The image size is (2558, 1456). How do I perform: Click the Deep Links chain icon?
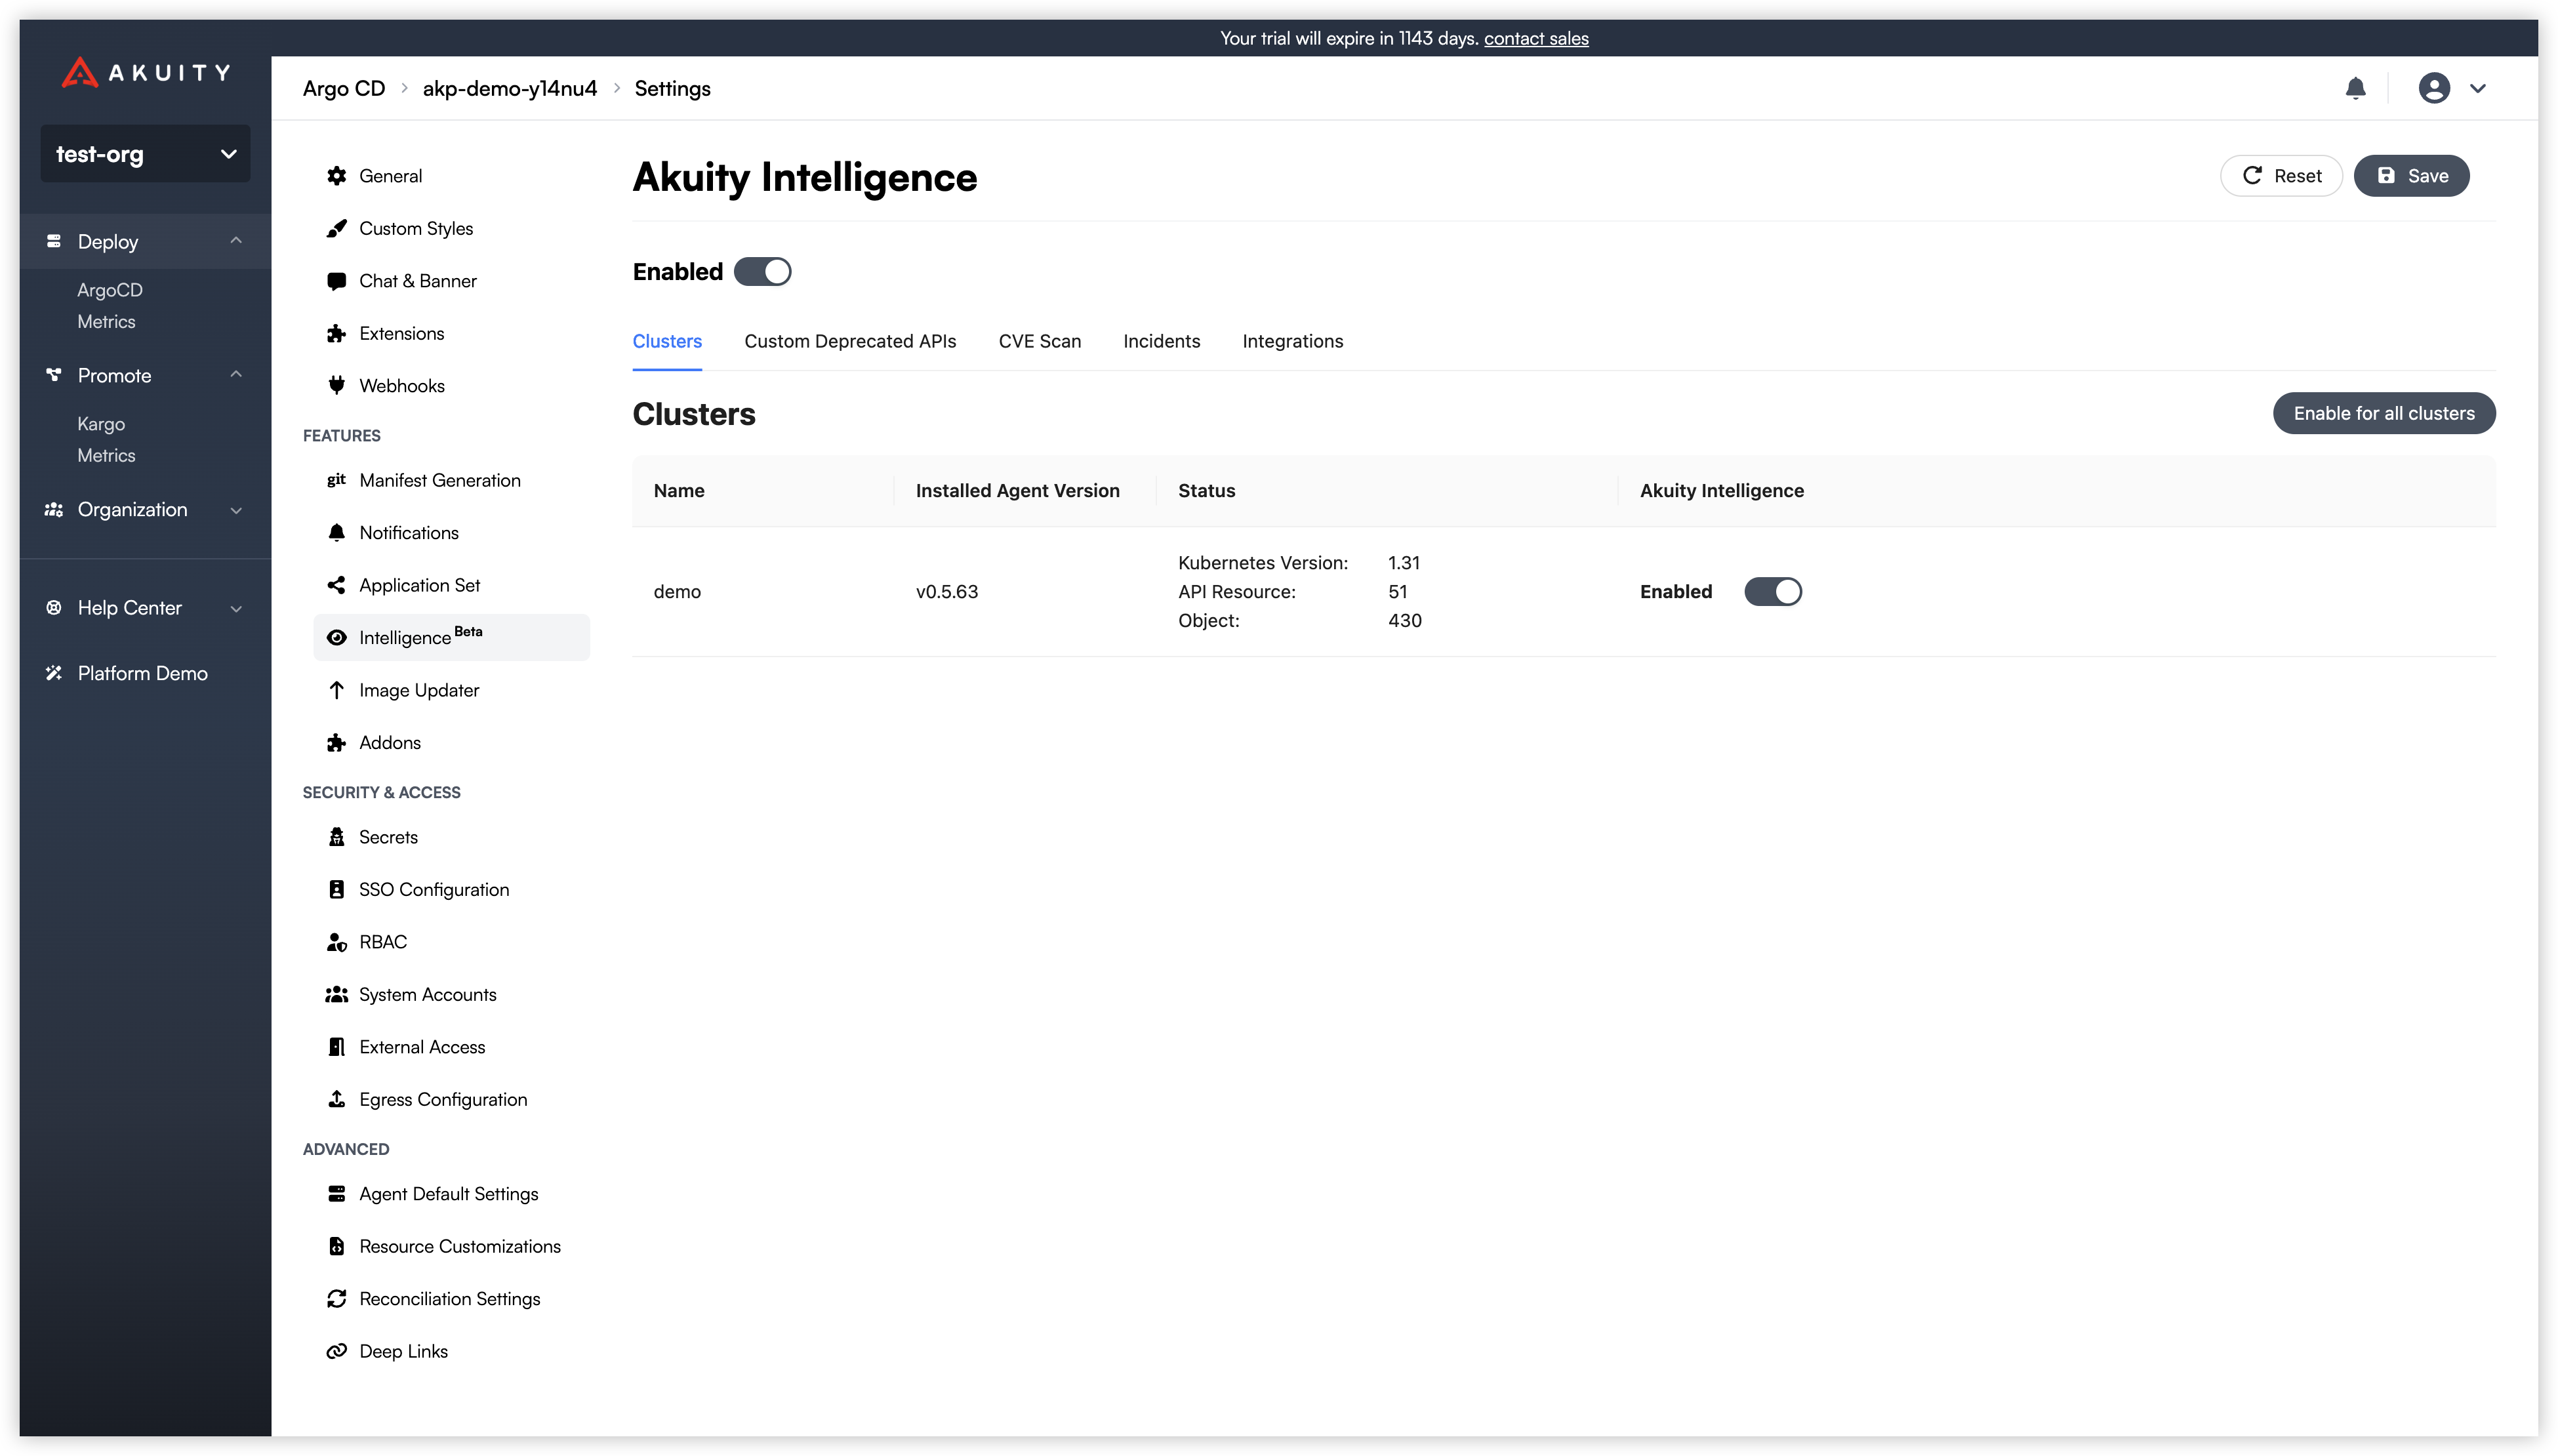[x=336, y=1352]
